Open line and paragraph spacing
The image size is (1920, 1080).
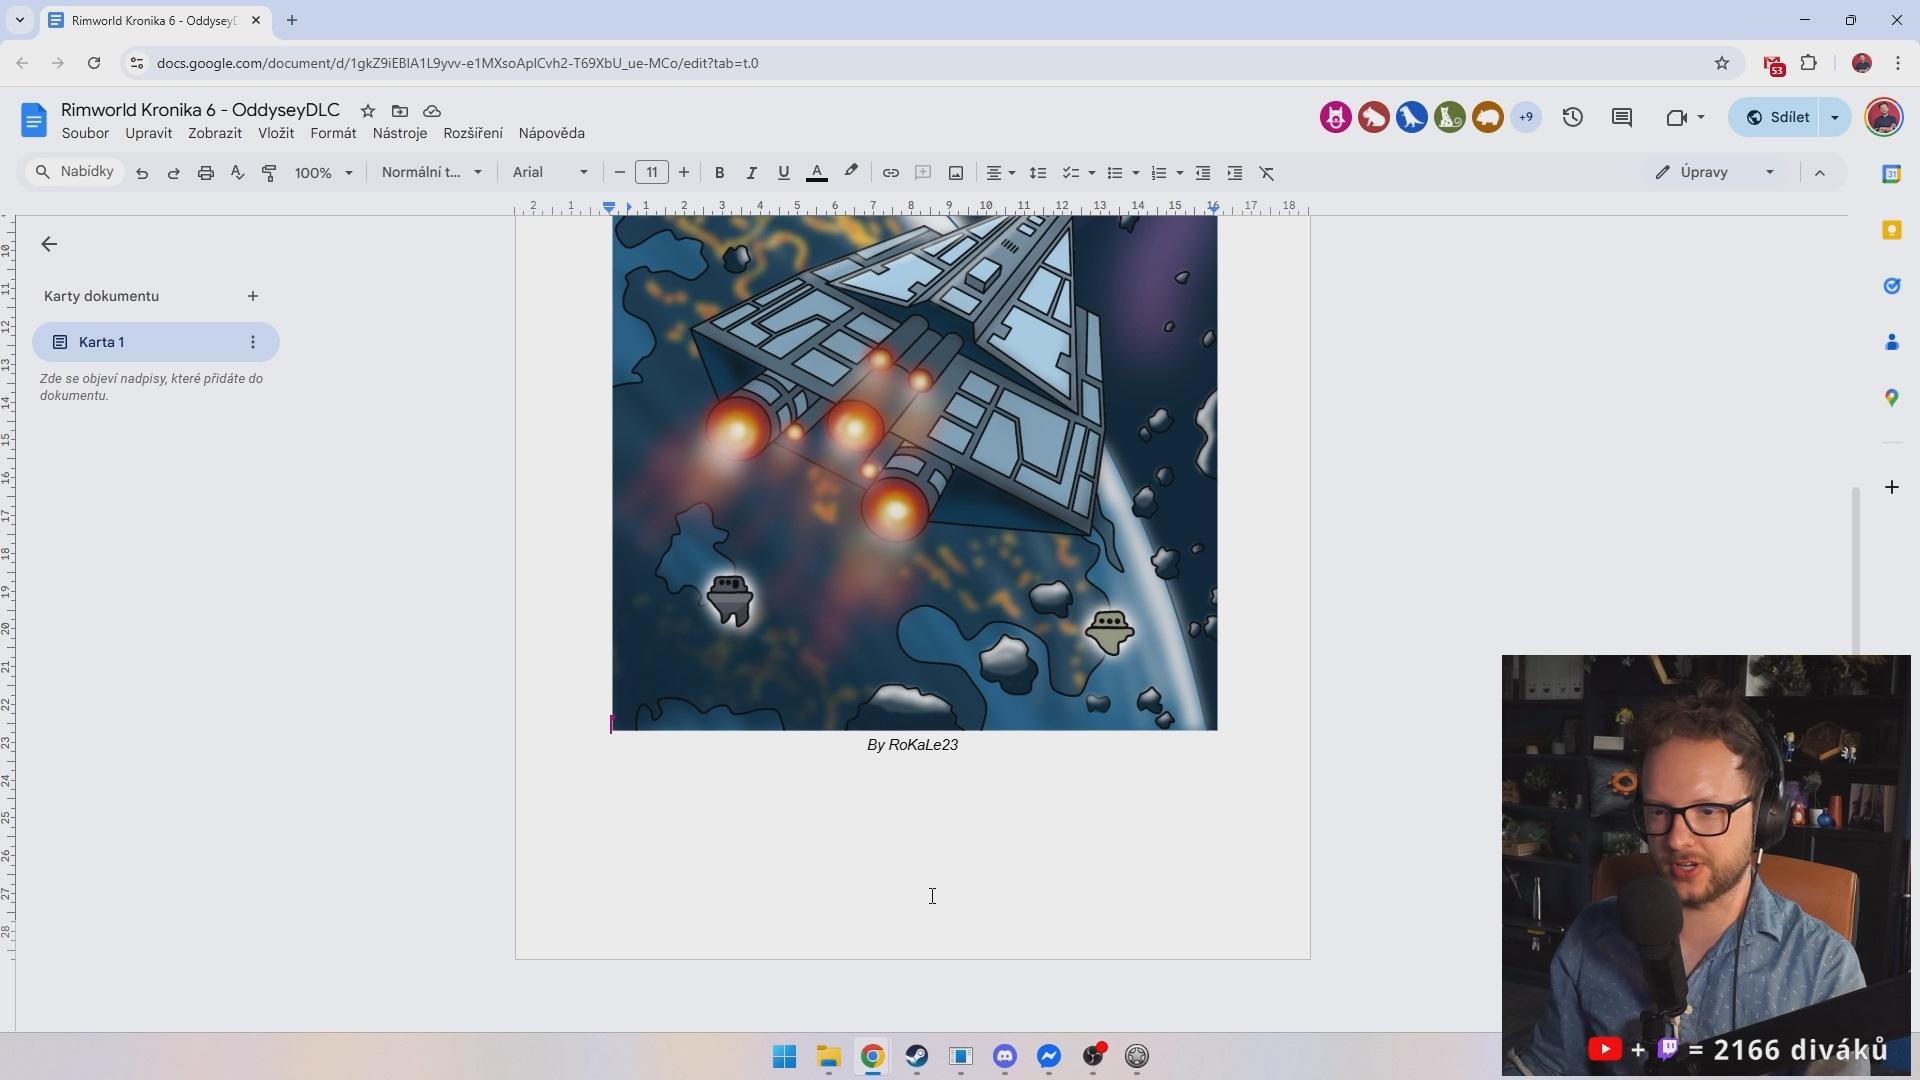coord(1038,173)
